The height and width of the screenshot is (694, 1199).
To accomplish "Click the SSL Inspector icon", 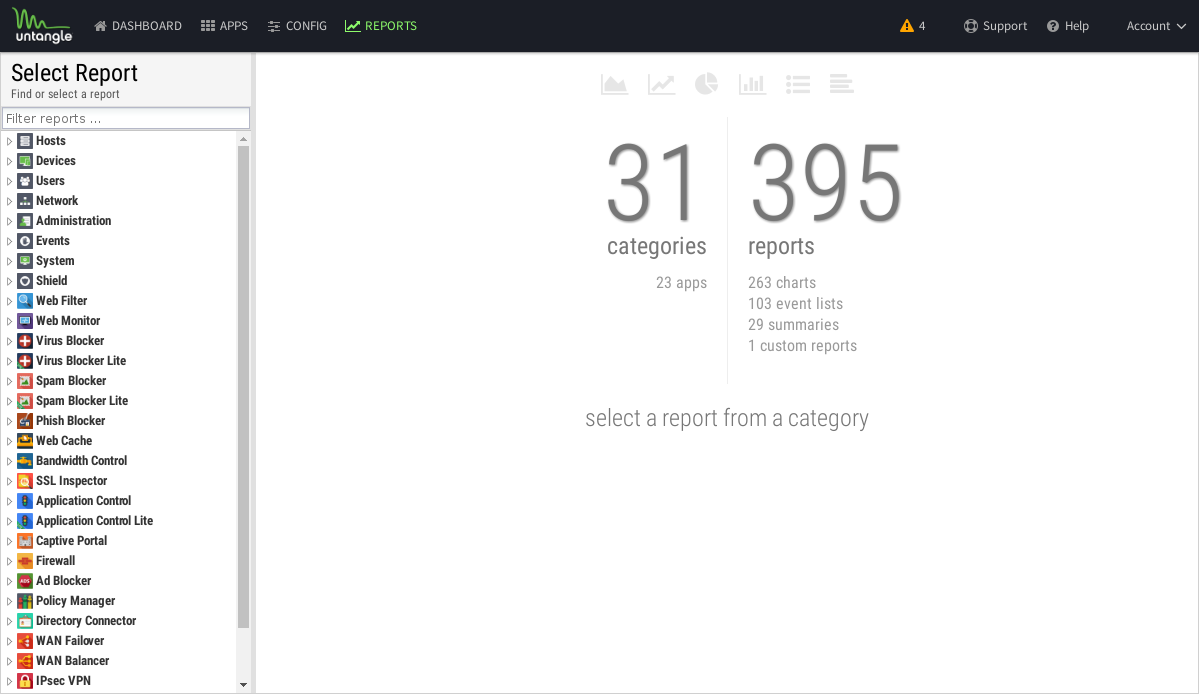I will click(x=25, y=481).
